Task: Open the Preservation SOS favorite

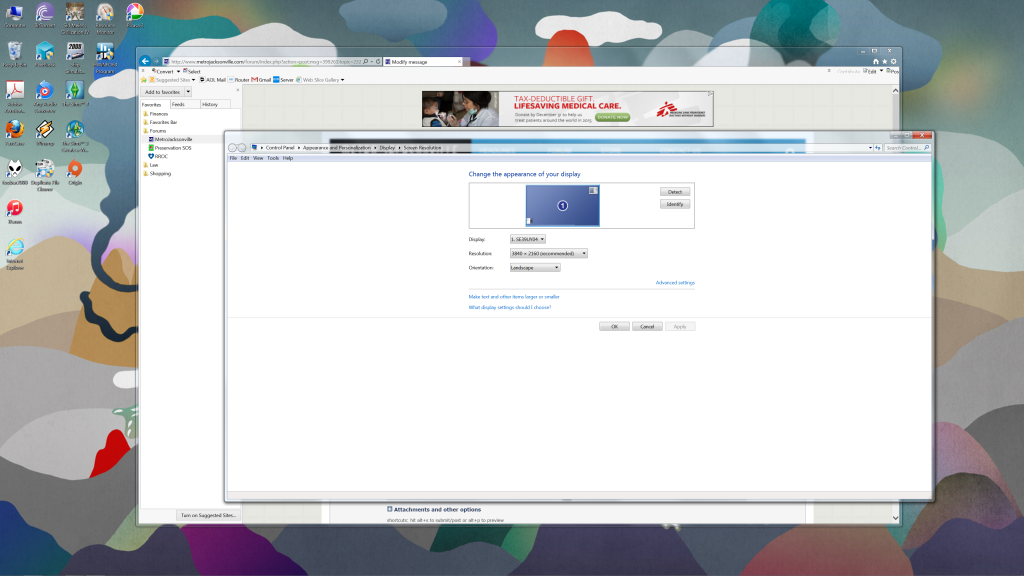Action: click(x=172, y=148)
